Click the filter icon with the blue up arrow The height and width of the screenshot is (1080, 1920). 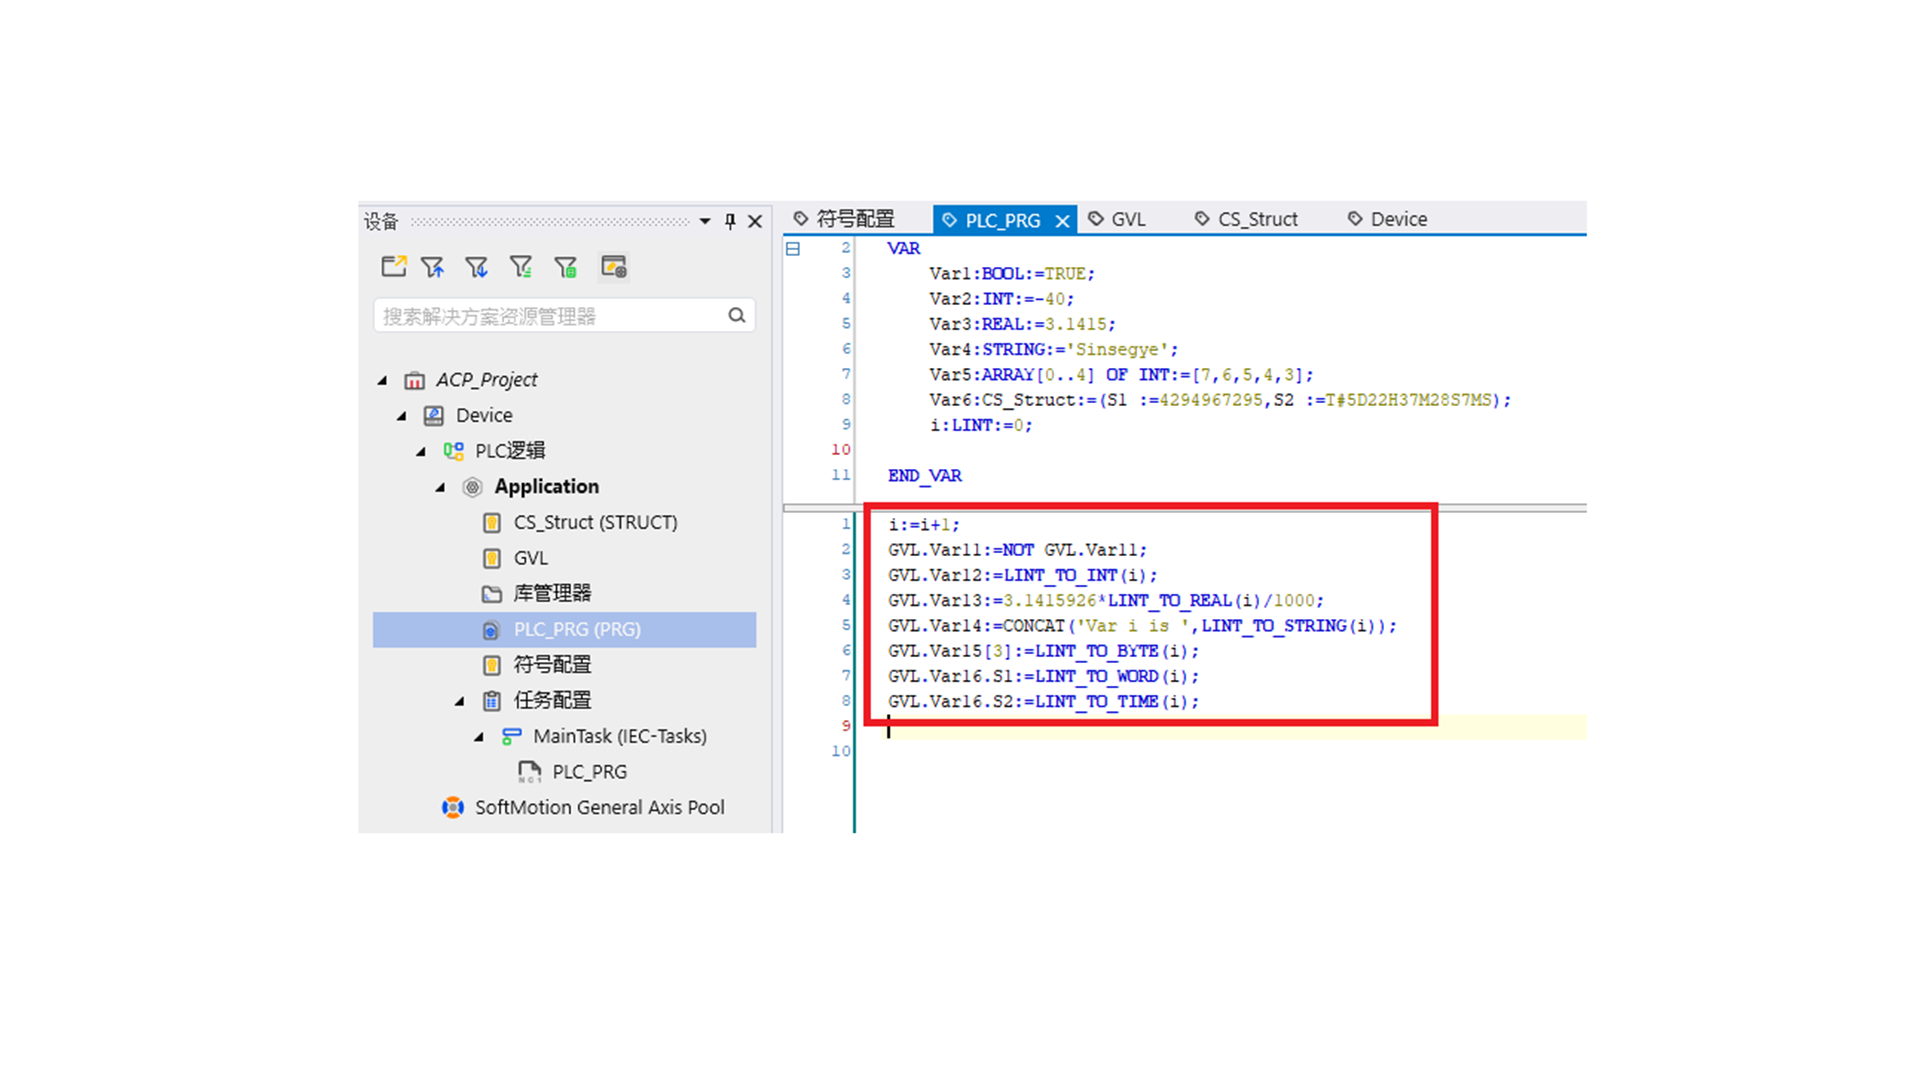433,267
